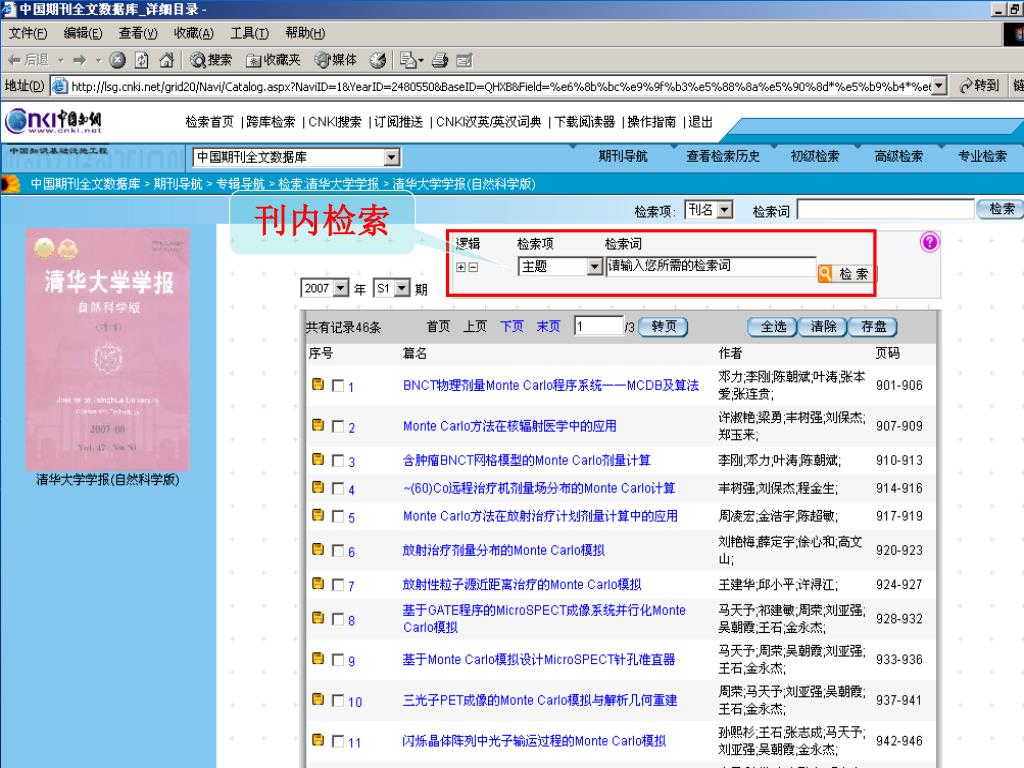
Task: Click the Forward arrow icon
Action: (80, 60)
